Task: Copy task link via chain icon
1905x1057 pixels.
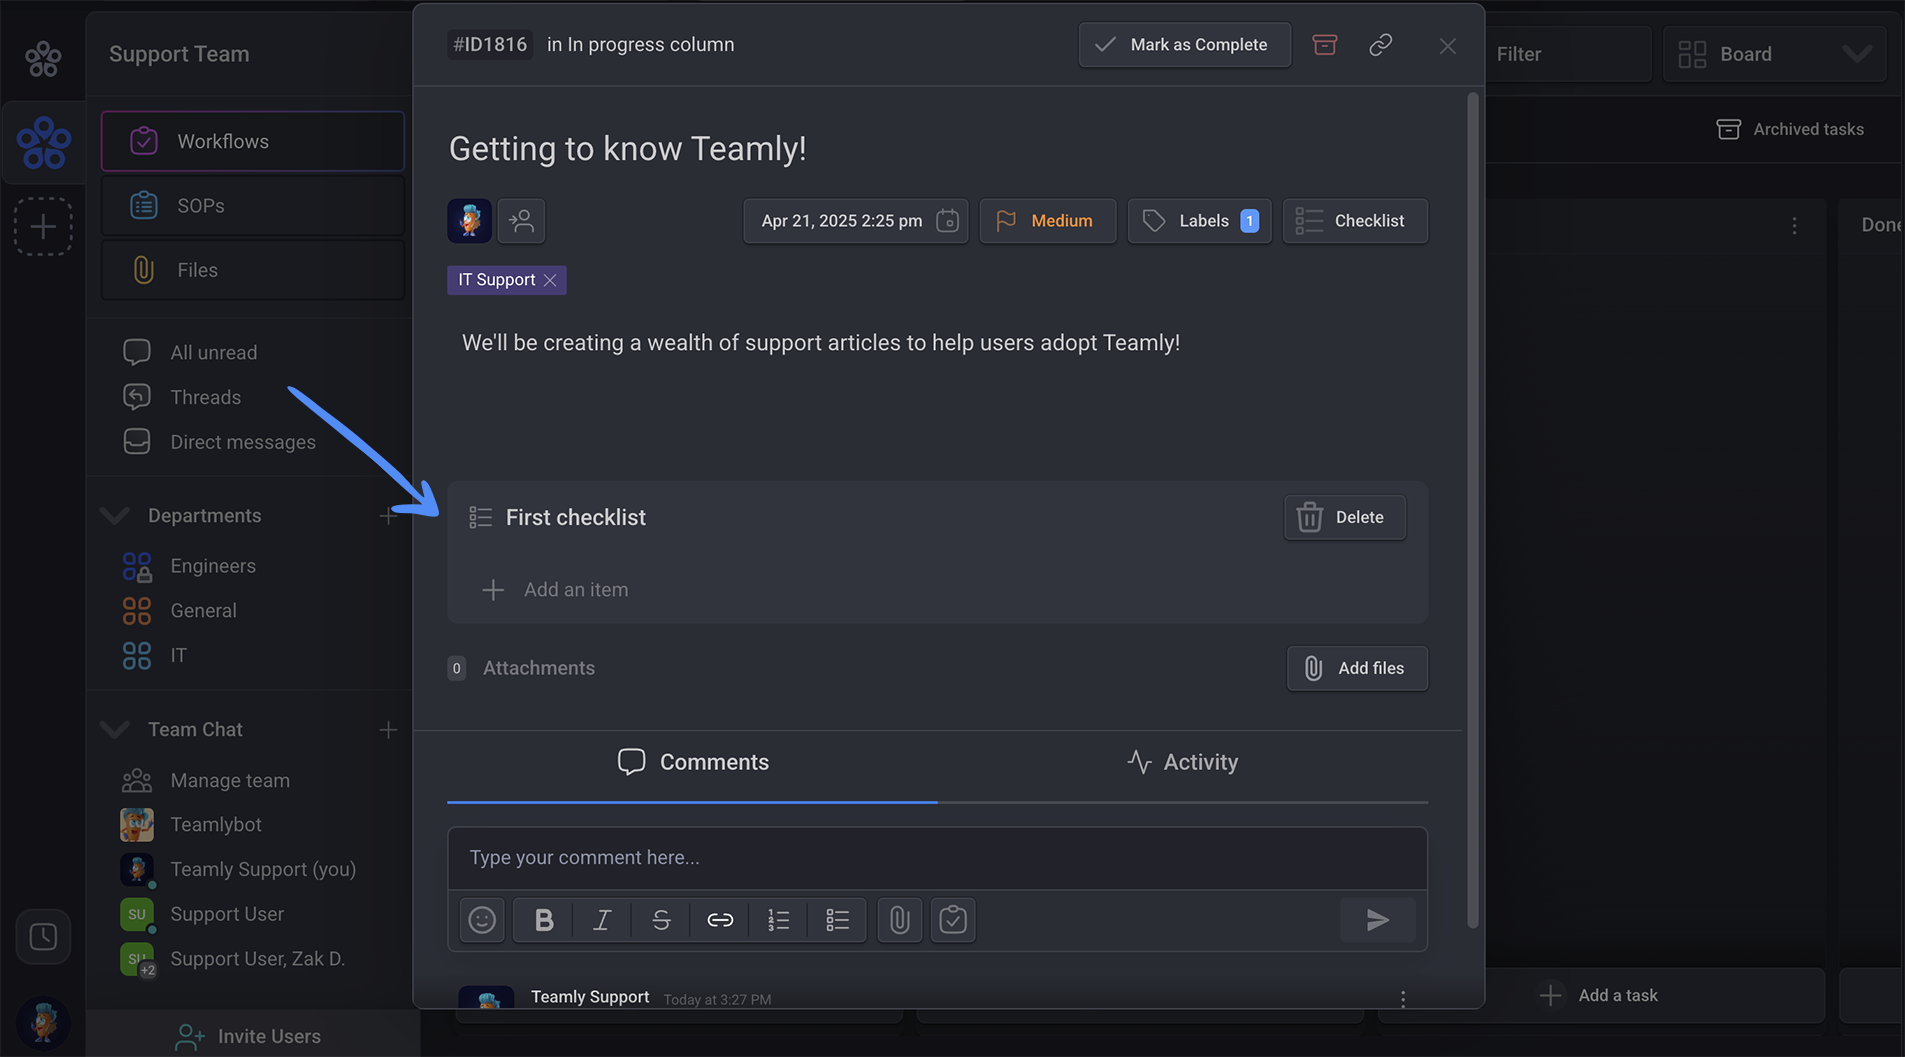Action: (1380, 45)
